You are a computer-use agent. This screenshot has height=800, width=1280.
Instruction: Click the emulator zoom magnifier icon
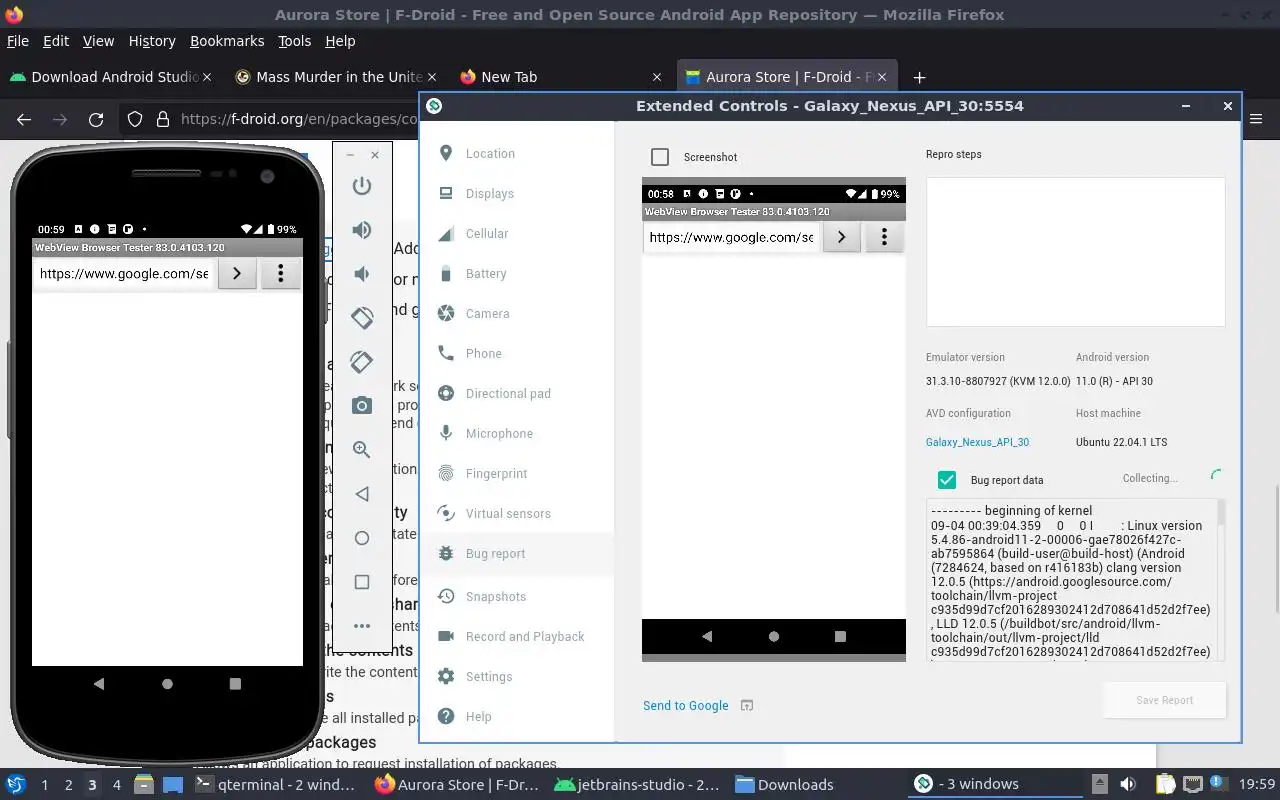[362, 450]
